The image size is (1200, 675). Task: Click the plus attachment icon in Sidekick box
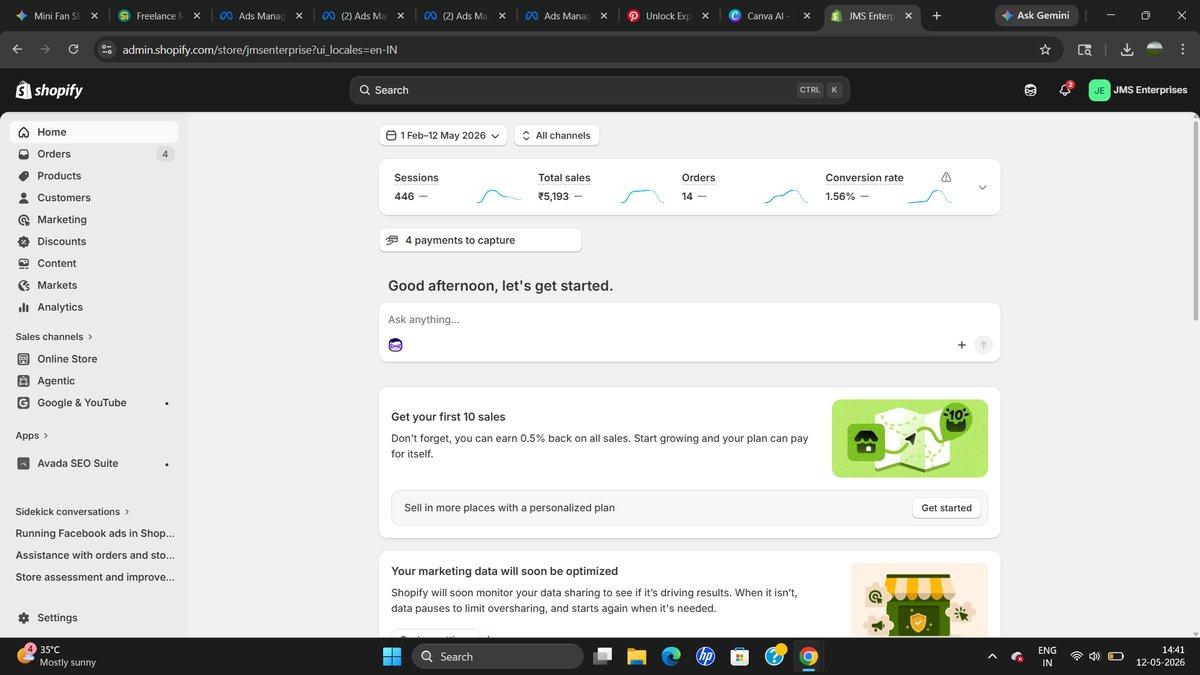tap(962, 345)
